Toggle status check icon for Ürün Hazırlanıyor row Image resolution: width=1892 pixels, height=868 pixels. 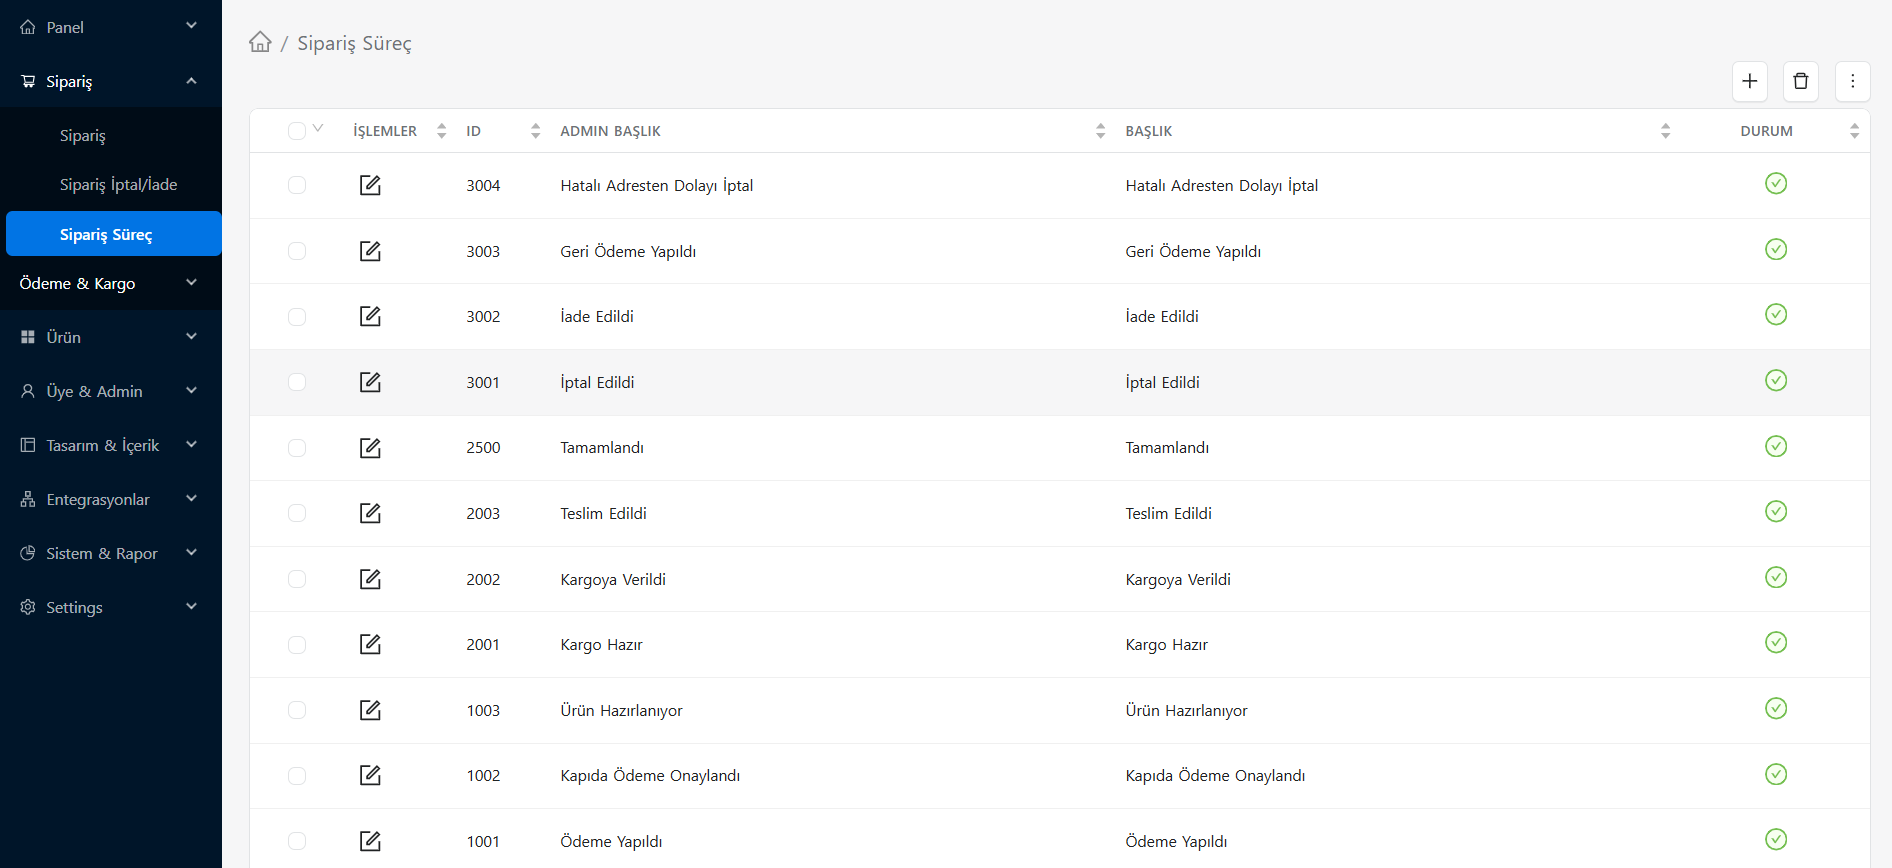coord(1776,708)
